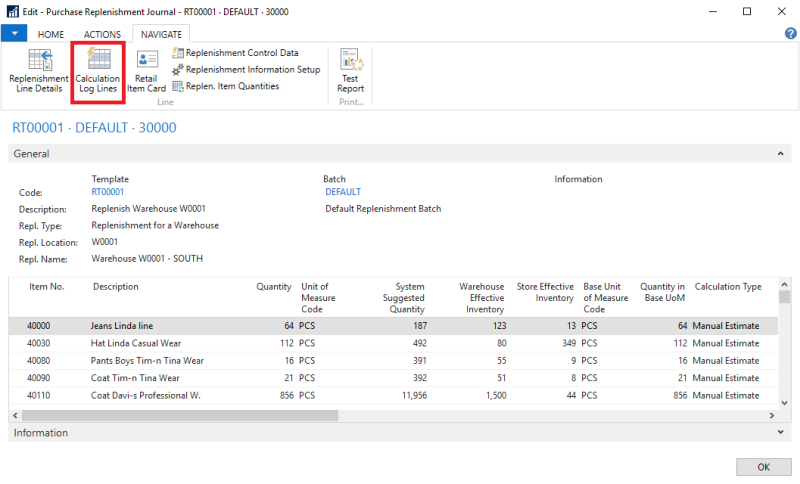Click the Store Effective Inventory header
This screenshot has height=484, width=800.
pos(545,292)
